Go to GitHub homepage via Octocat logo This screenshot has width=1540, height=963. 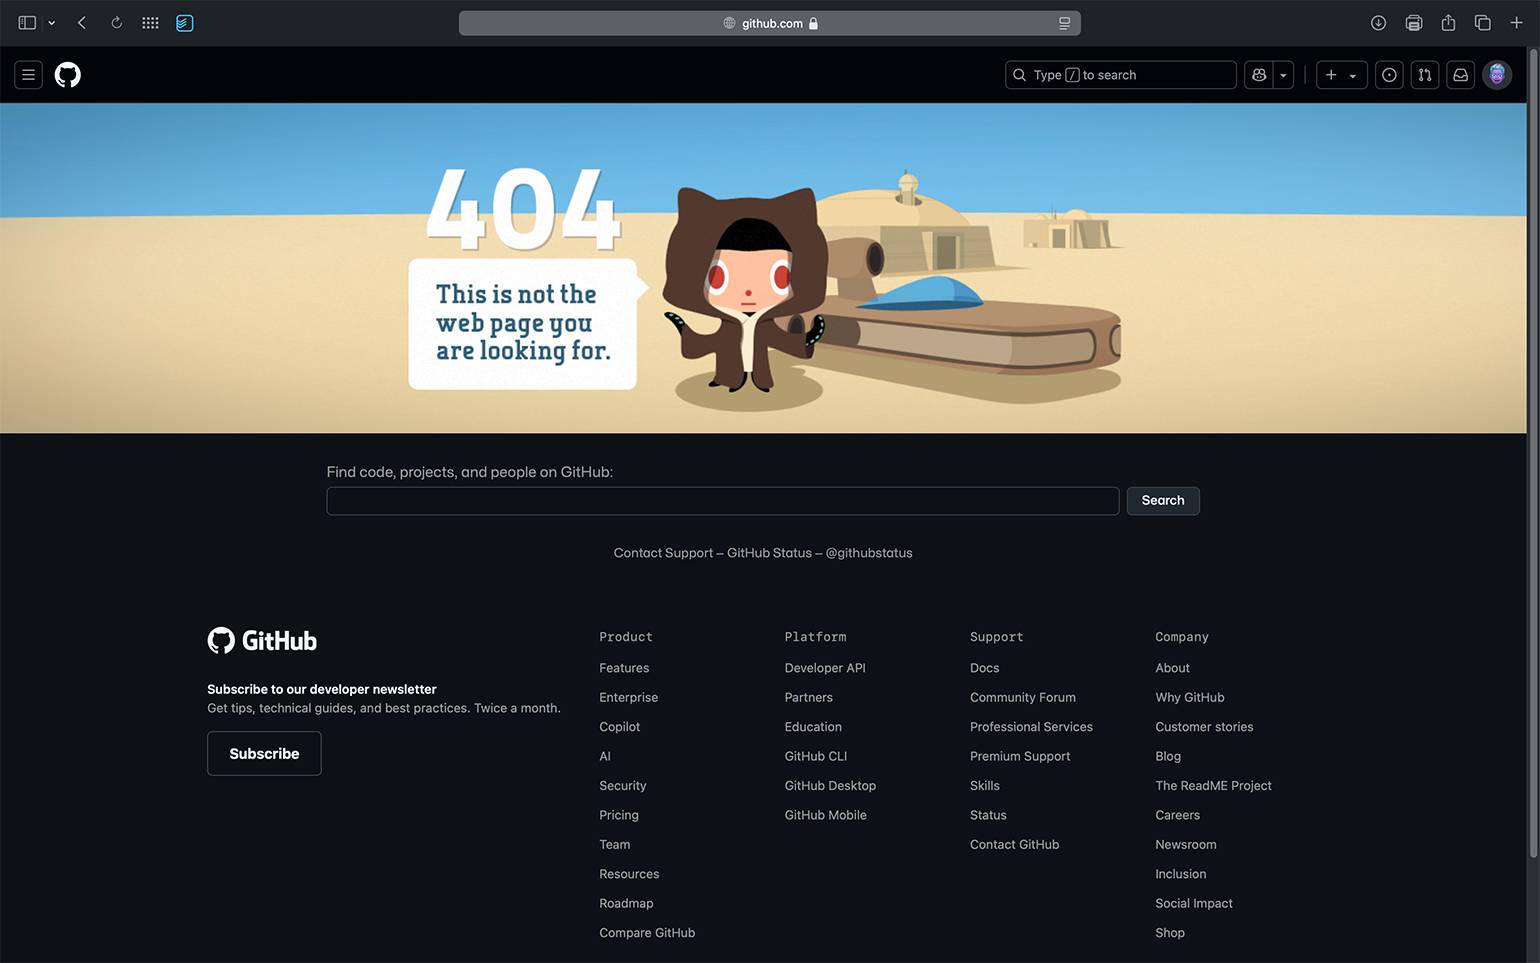point(68,75)
